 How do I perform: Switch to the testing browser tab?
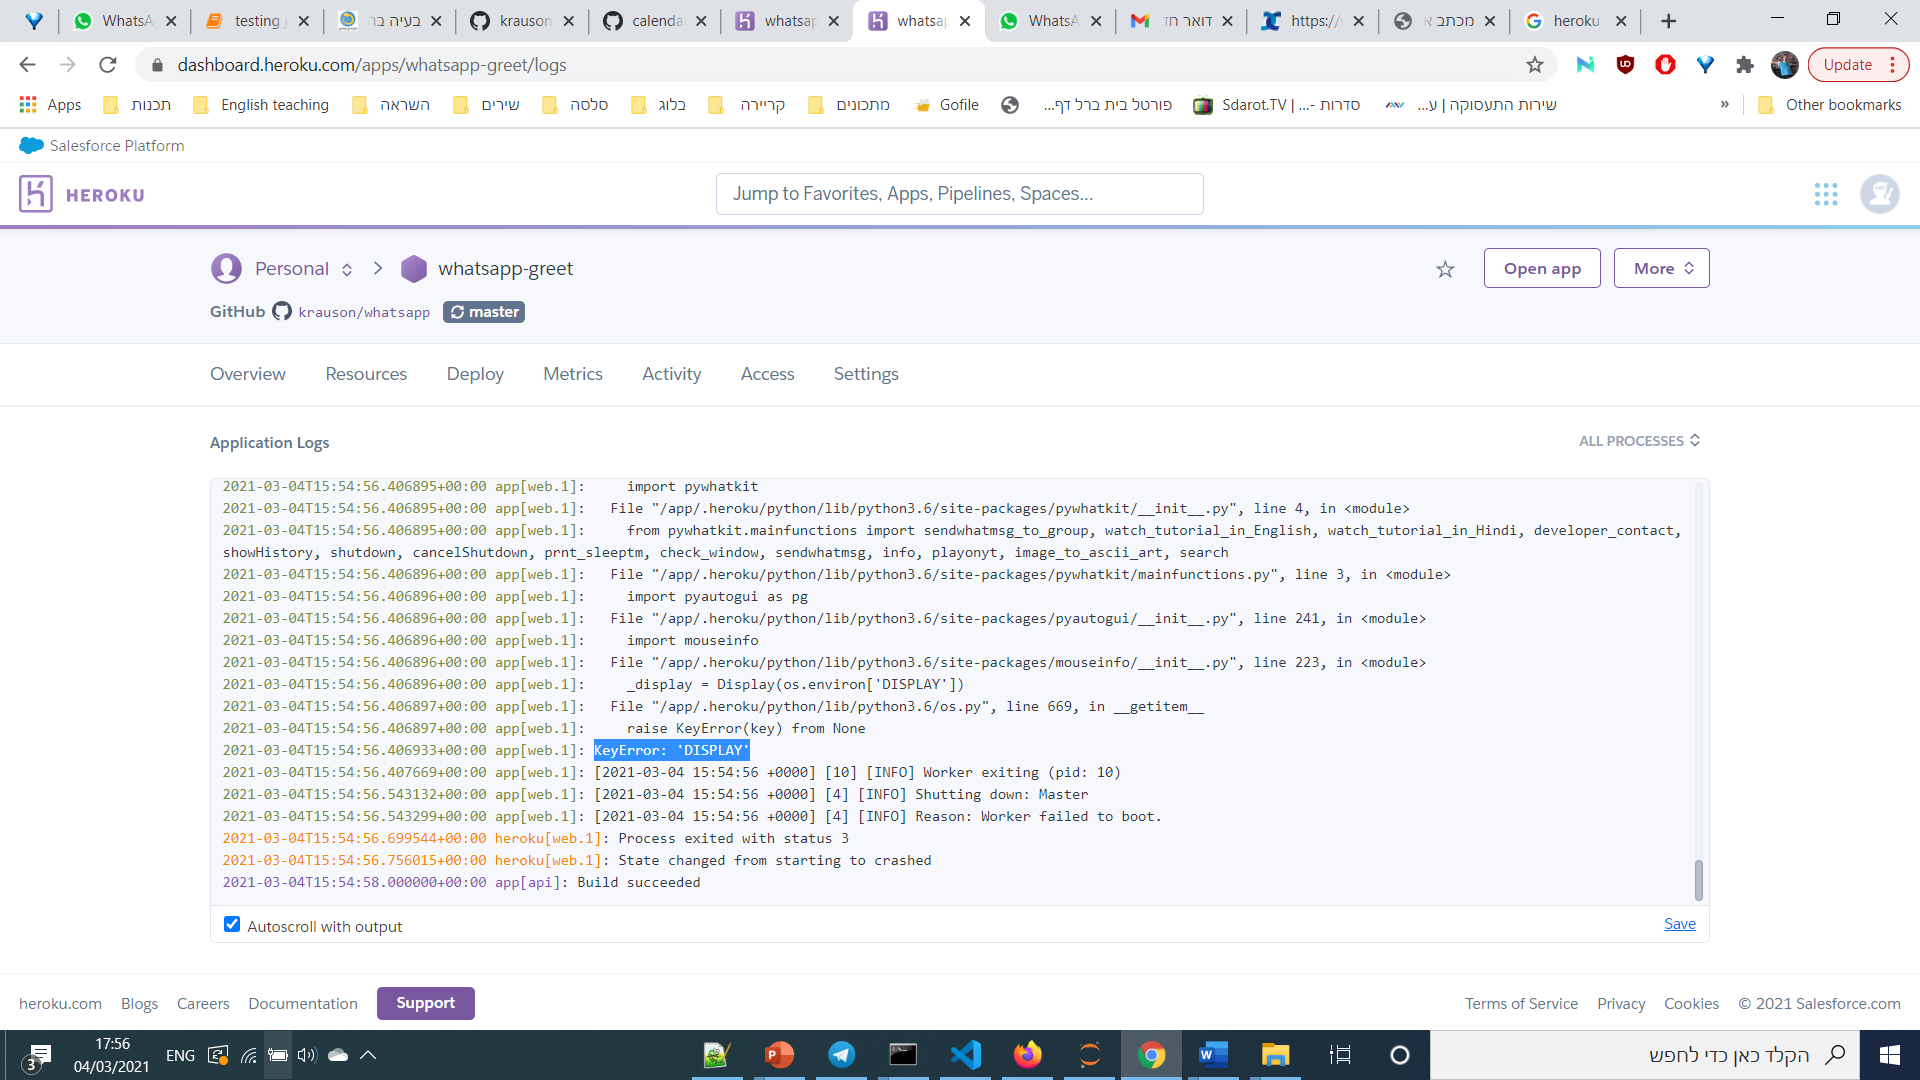point(255,21)
